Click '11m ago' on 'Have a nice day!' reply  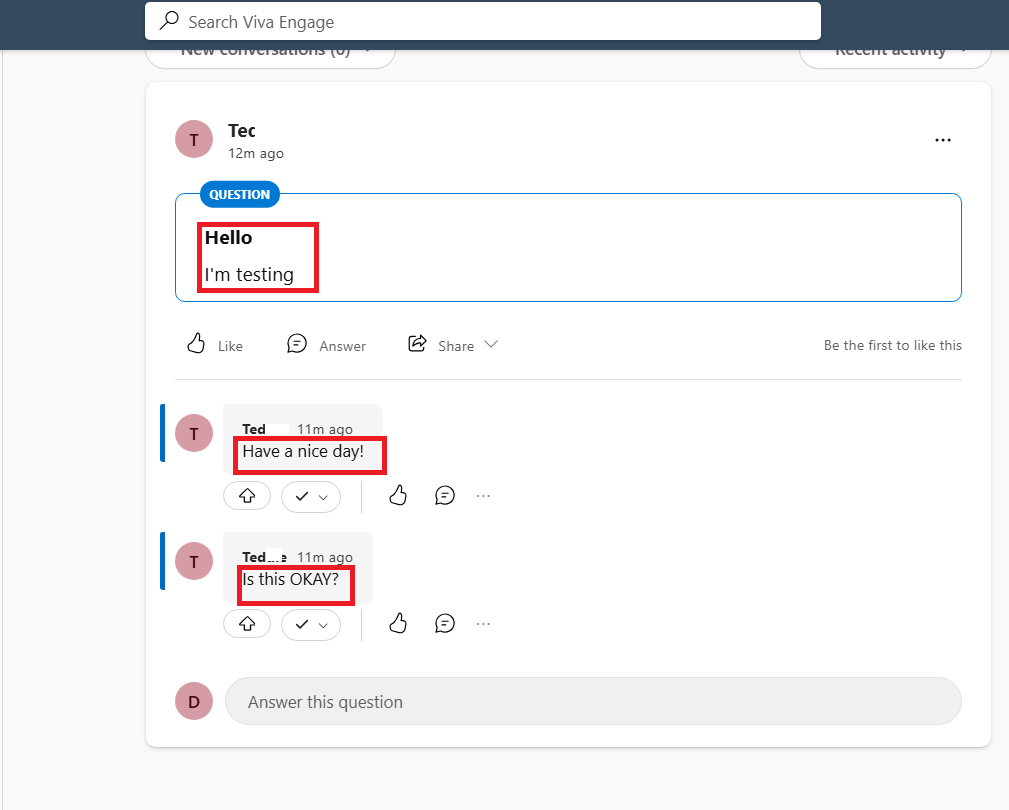325,429
